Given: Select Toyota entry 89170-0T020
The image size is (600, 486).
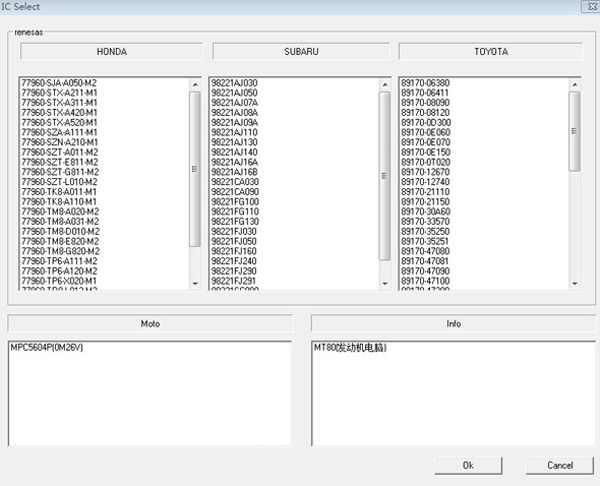Looking at the screenshot, I should [x=426, y=162].
